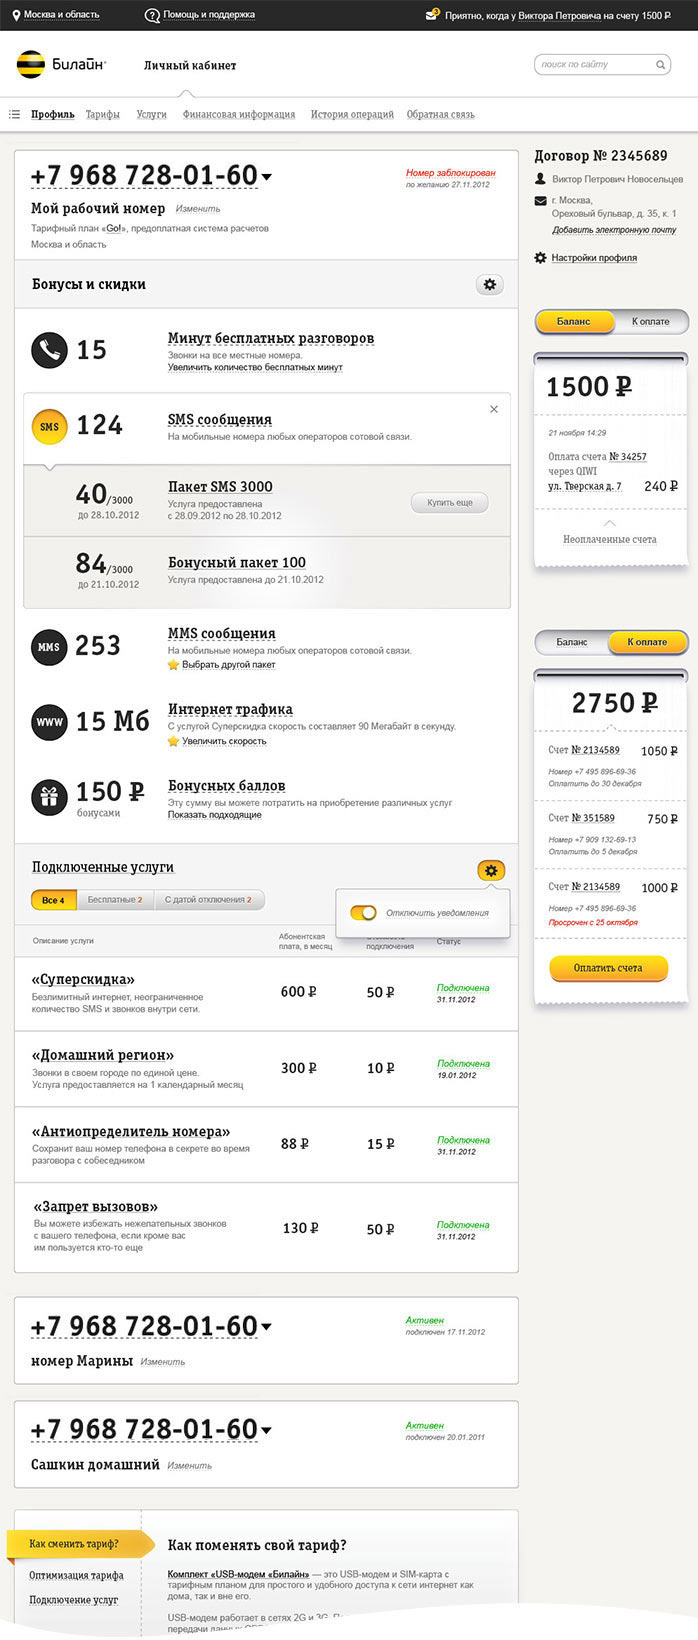Screen dimensions: 698x1640
Task: Click the gift bonus points icon
Action: pos(49,797)
